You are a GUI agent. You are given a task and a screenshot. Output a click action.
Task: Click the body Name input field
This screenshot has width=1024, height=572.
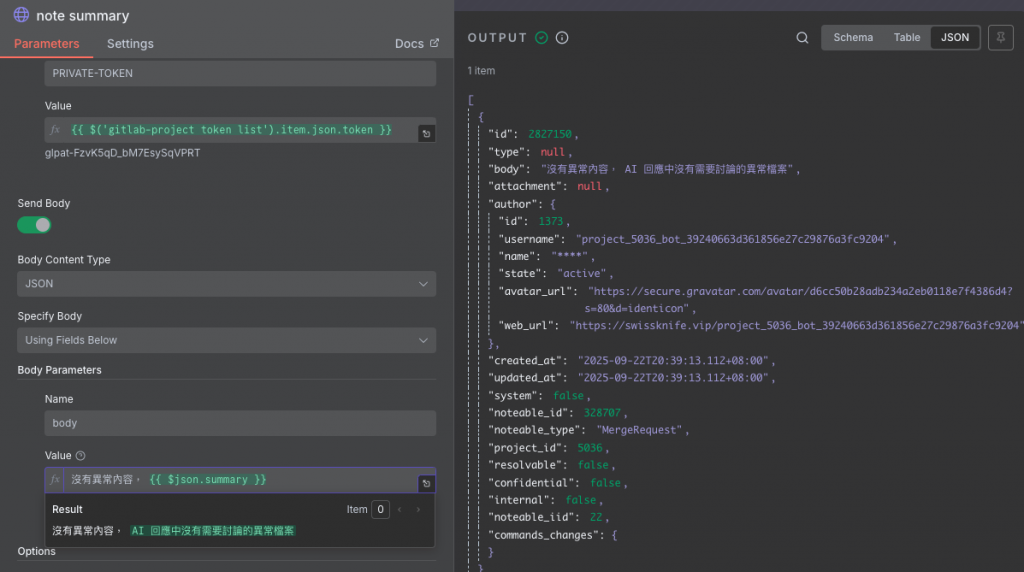point(240,423)
